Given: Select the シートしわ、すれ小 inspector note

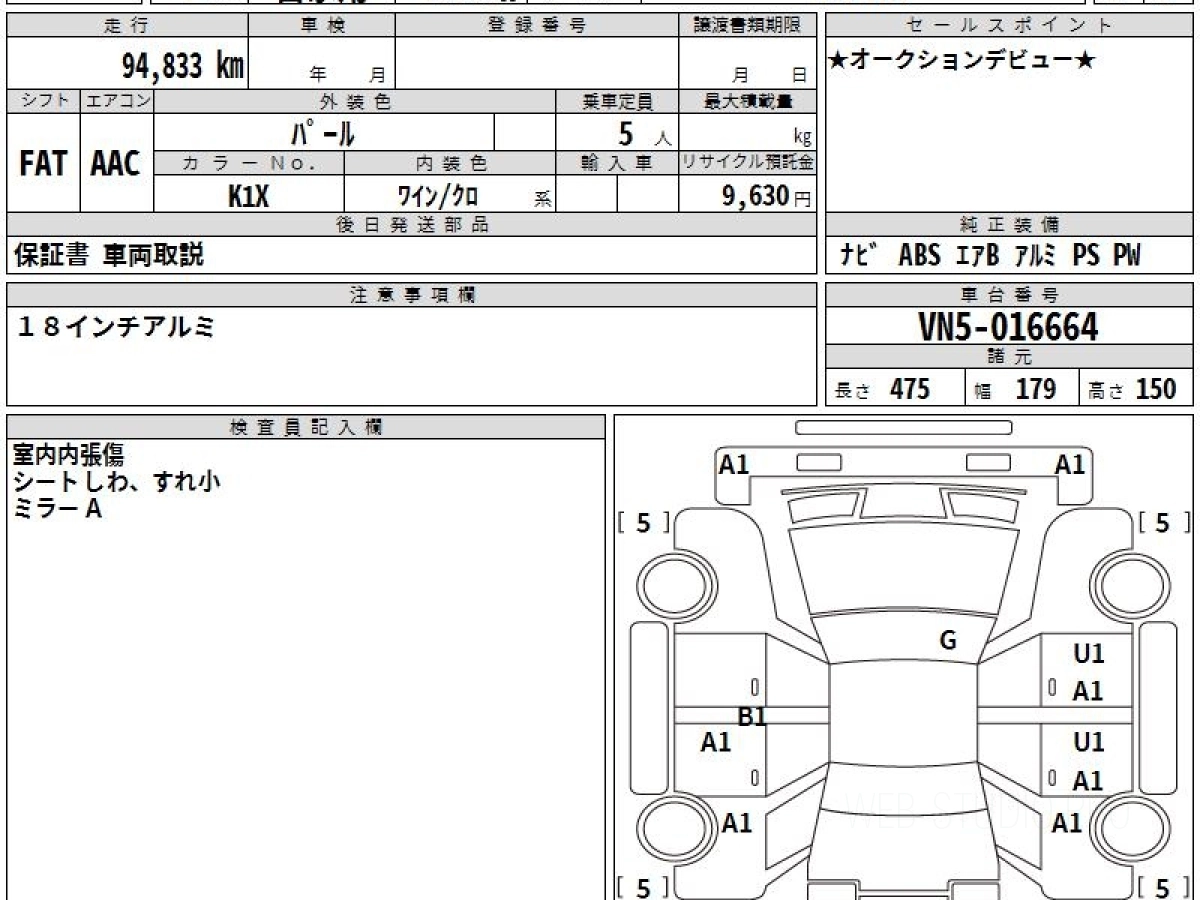Looking at the screenshot, I should pyautogui.click(x=116, y=482).
